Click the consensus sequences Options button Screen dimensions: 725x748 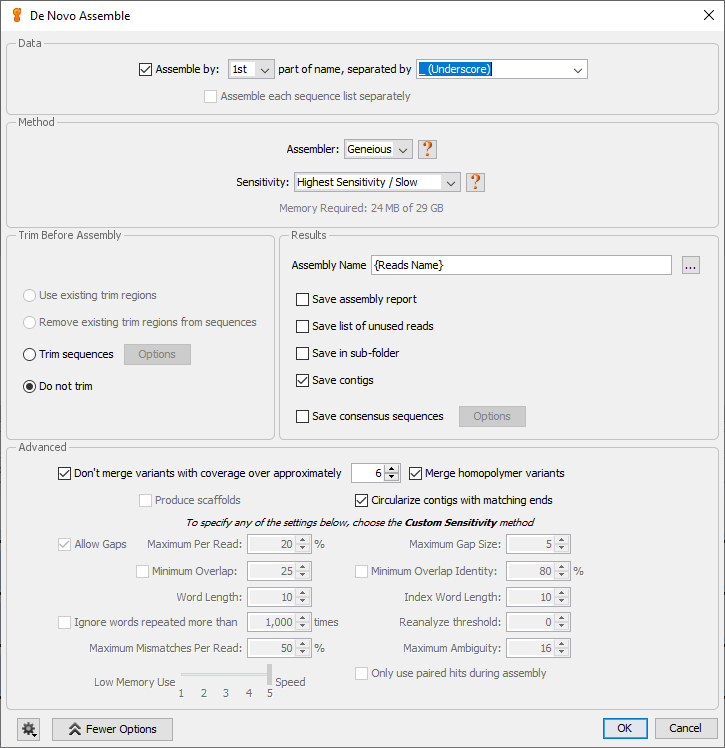[x=492, y=416]
